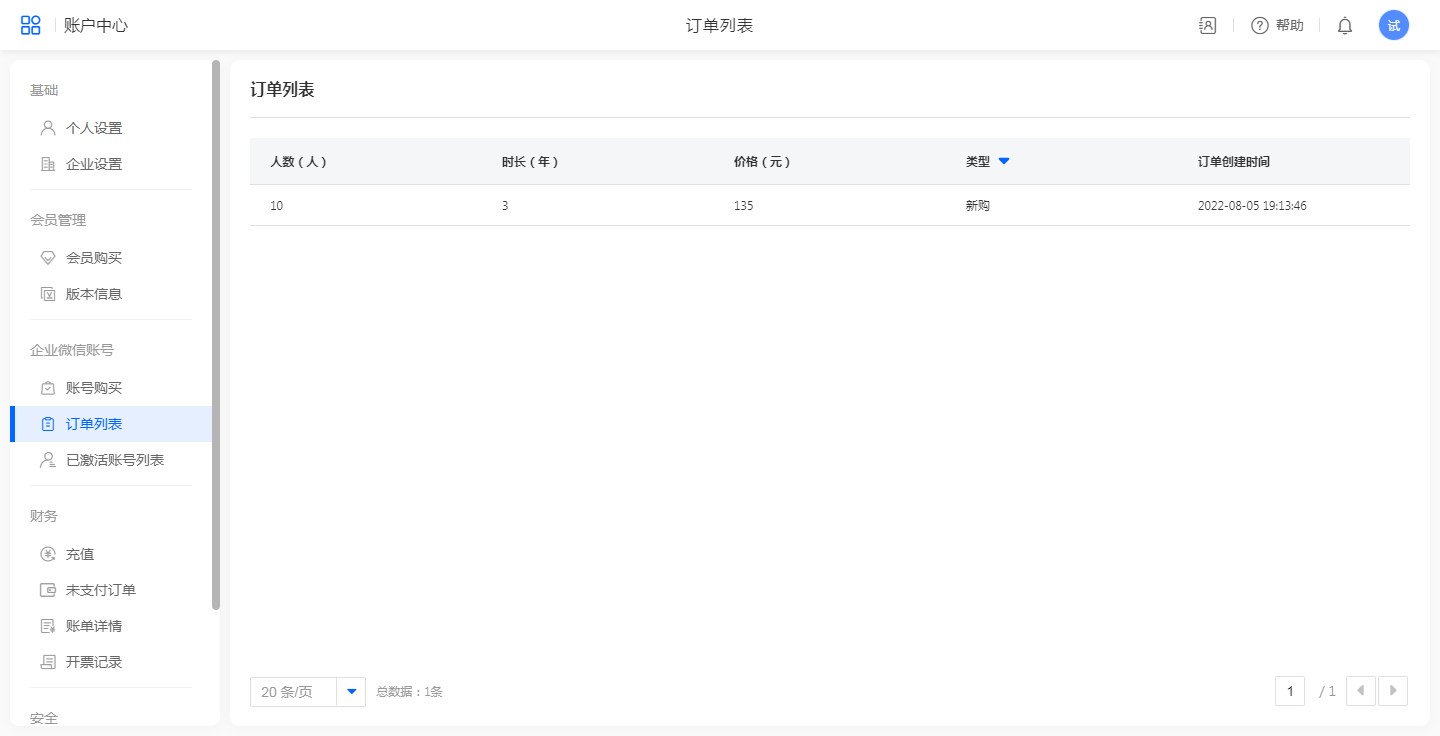Viewport: 1440px width, 736px height.
Task: Open the contacts icon in header
Action: click(1207, 26)
